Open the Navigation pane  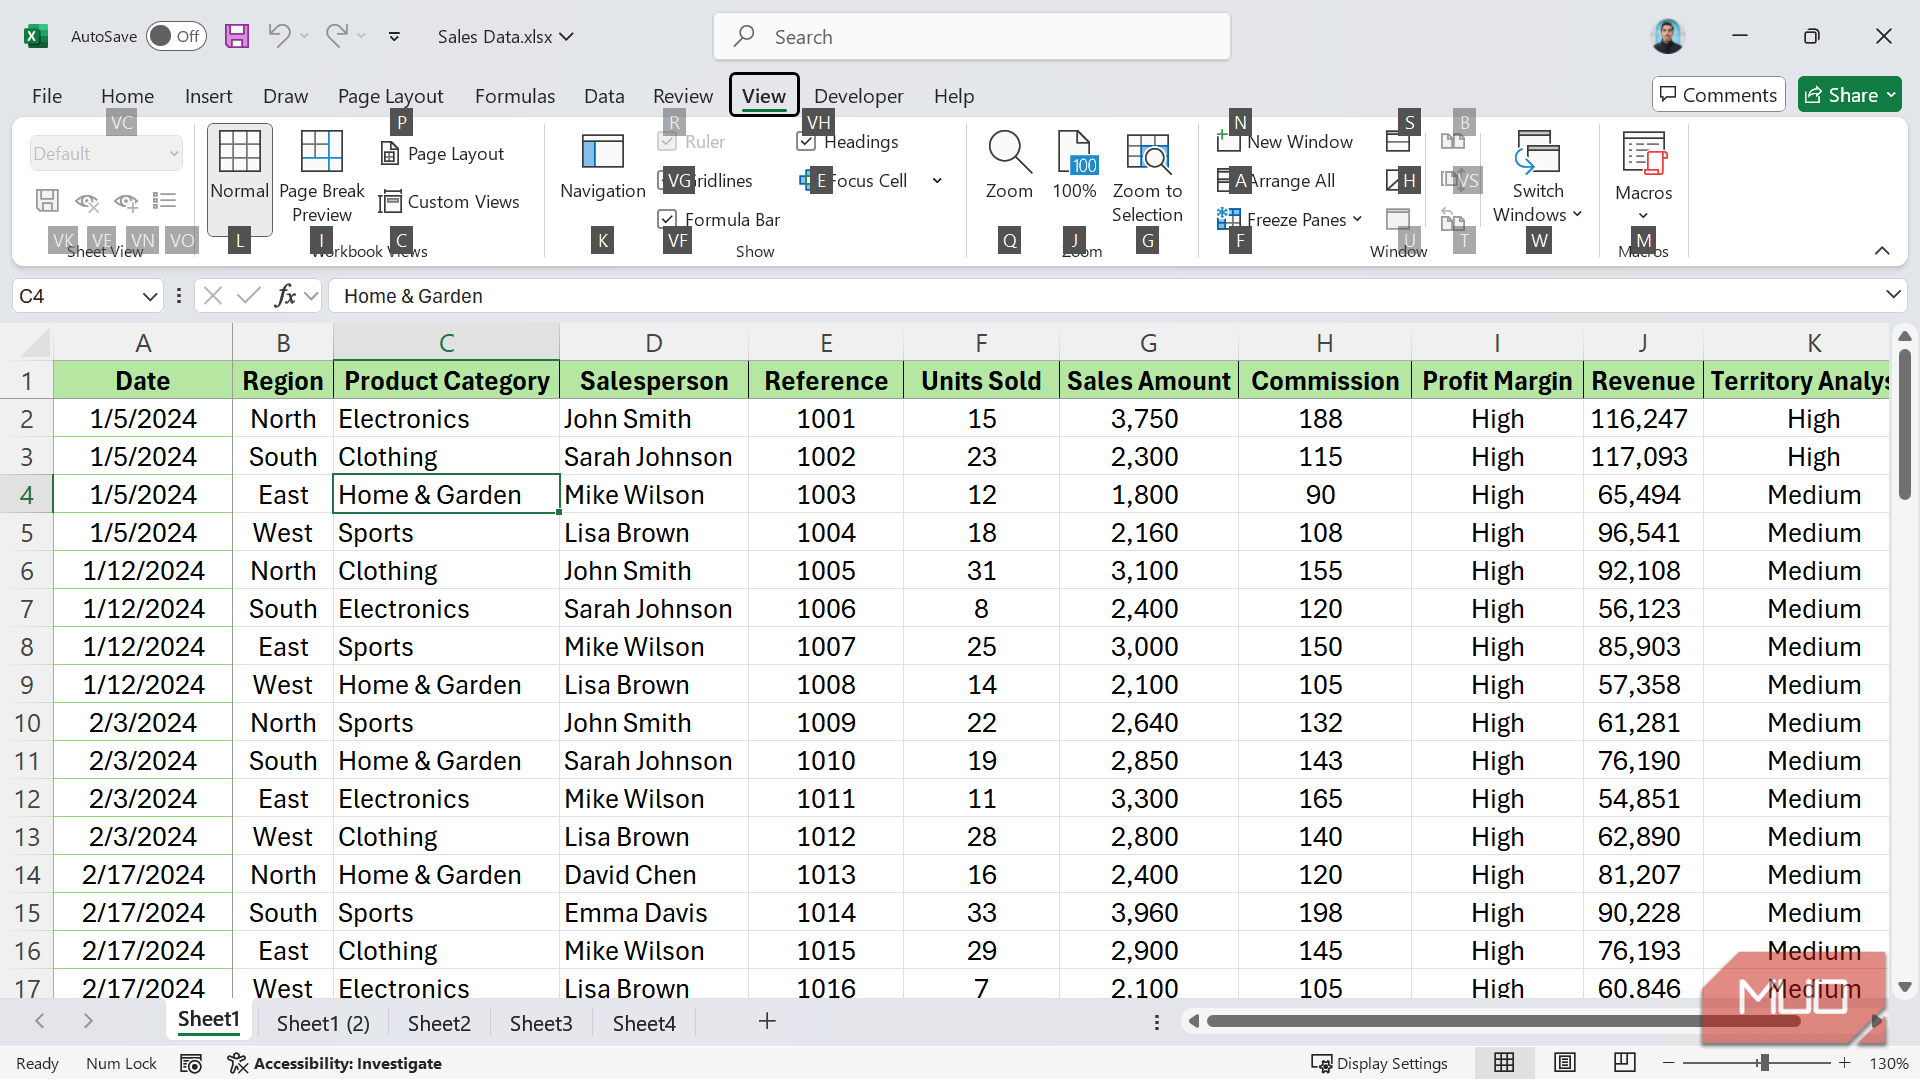(602, 167)
